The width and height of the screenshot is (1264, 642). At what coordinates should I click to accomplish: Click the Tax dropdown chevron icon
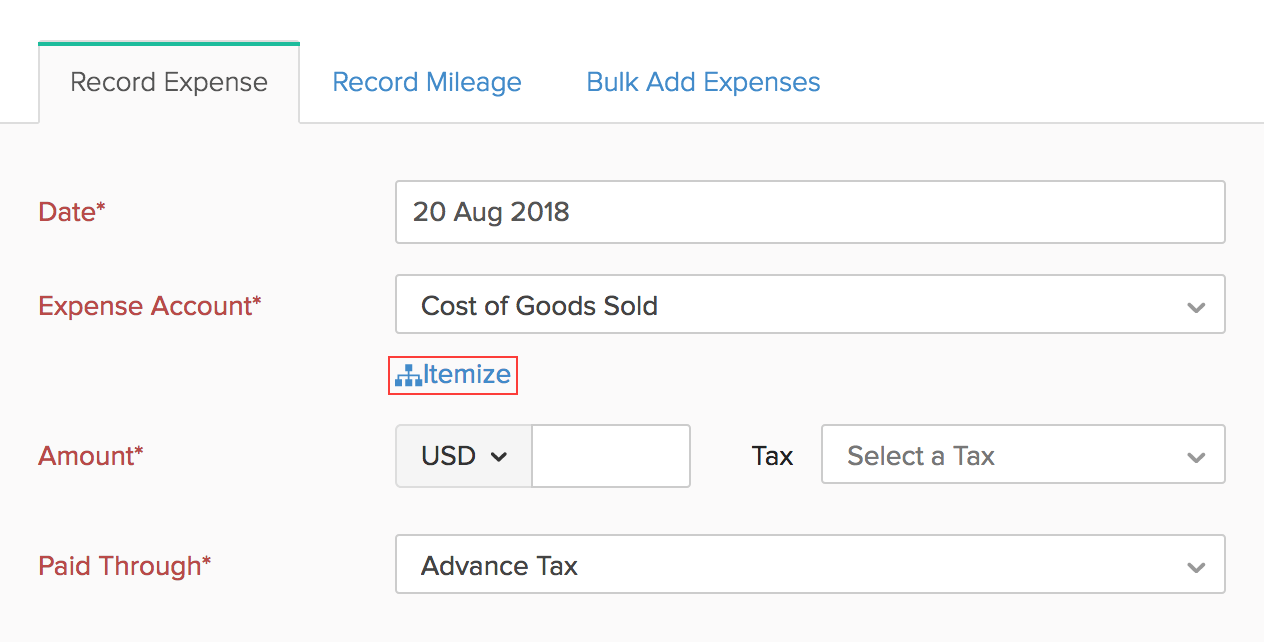tap(1196, 455)
